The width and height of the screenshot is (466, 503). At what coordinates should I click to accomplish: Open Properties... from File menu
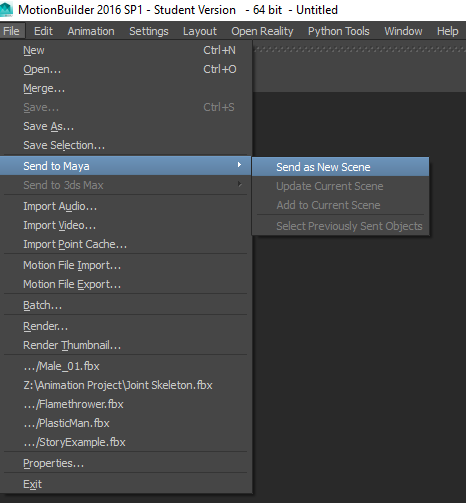(125, 463)
